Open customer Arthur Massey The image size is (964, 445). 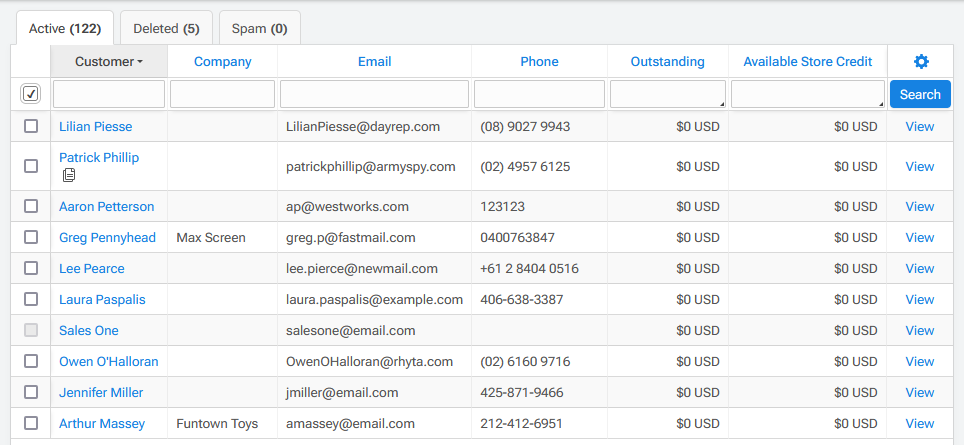(102, 423)
